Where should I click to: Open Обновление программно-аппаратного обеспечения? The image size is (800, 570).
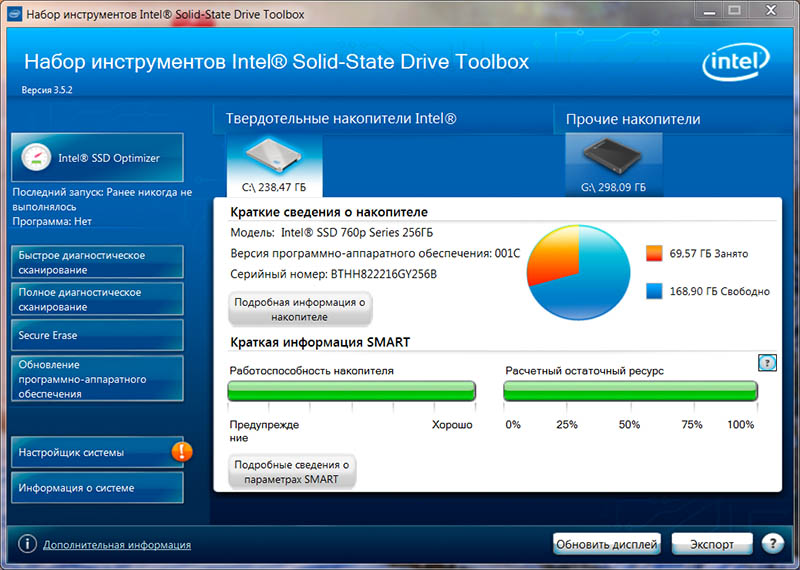coord(97,379)
